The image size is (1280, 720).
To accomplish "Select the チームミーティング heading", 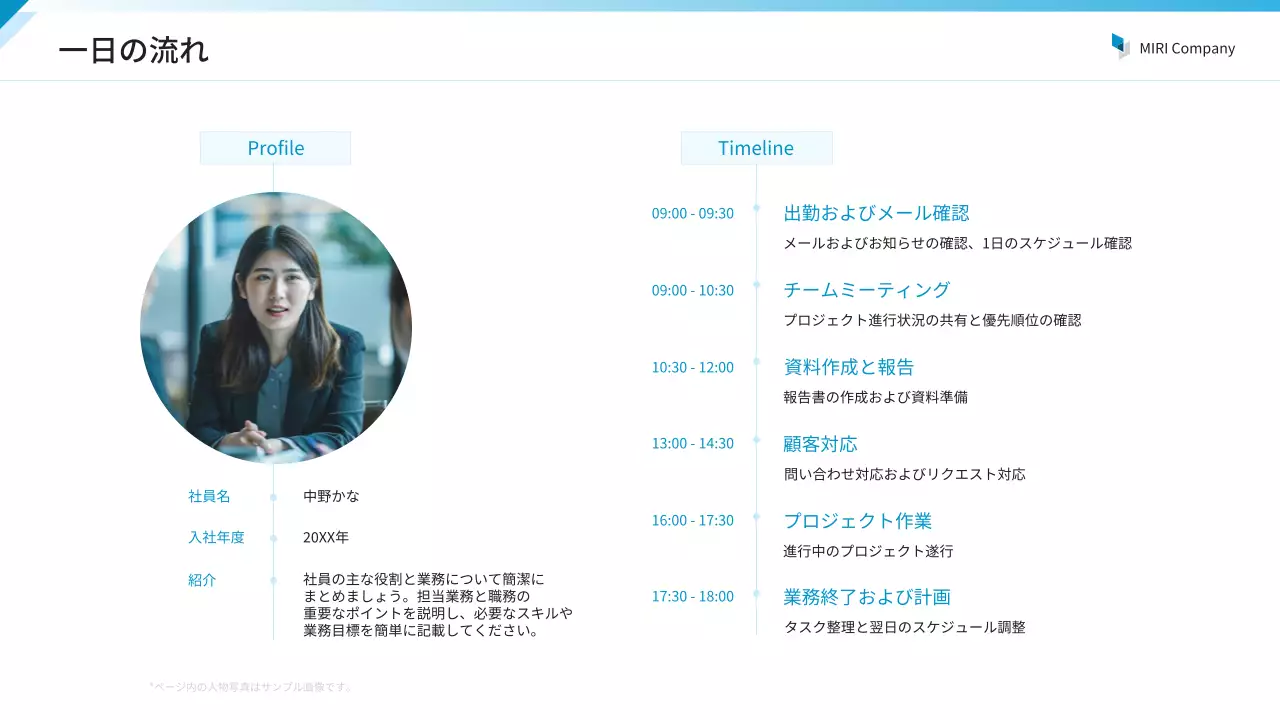I will 866,290.
